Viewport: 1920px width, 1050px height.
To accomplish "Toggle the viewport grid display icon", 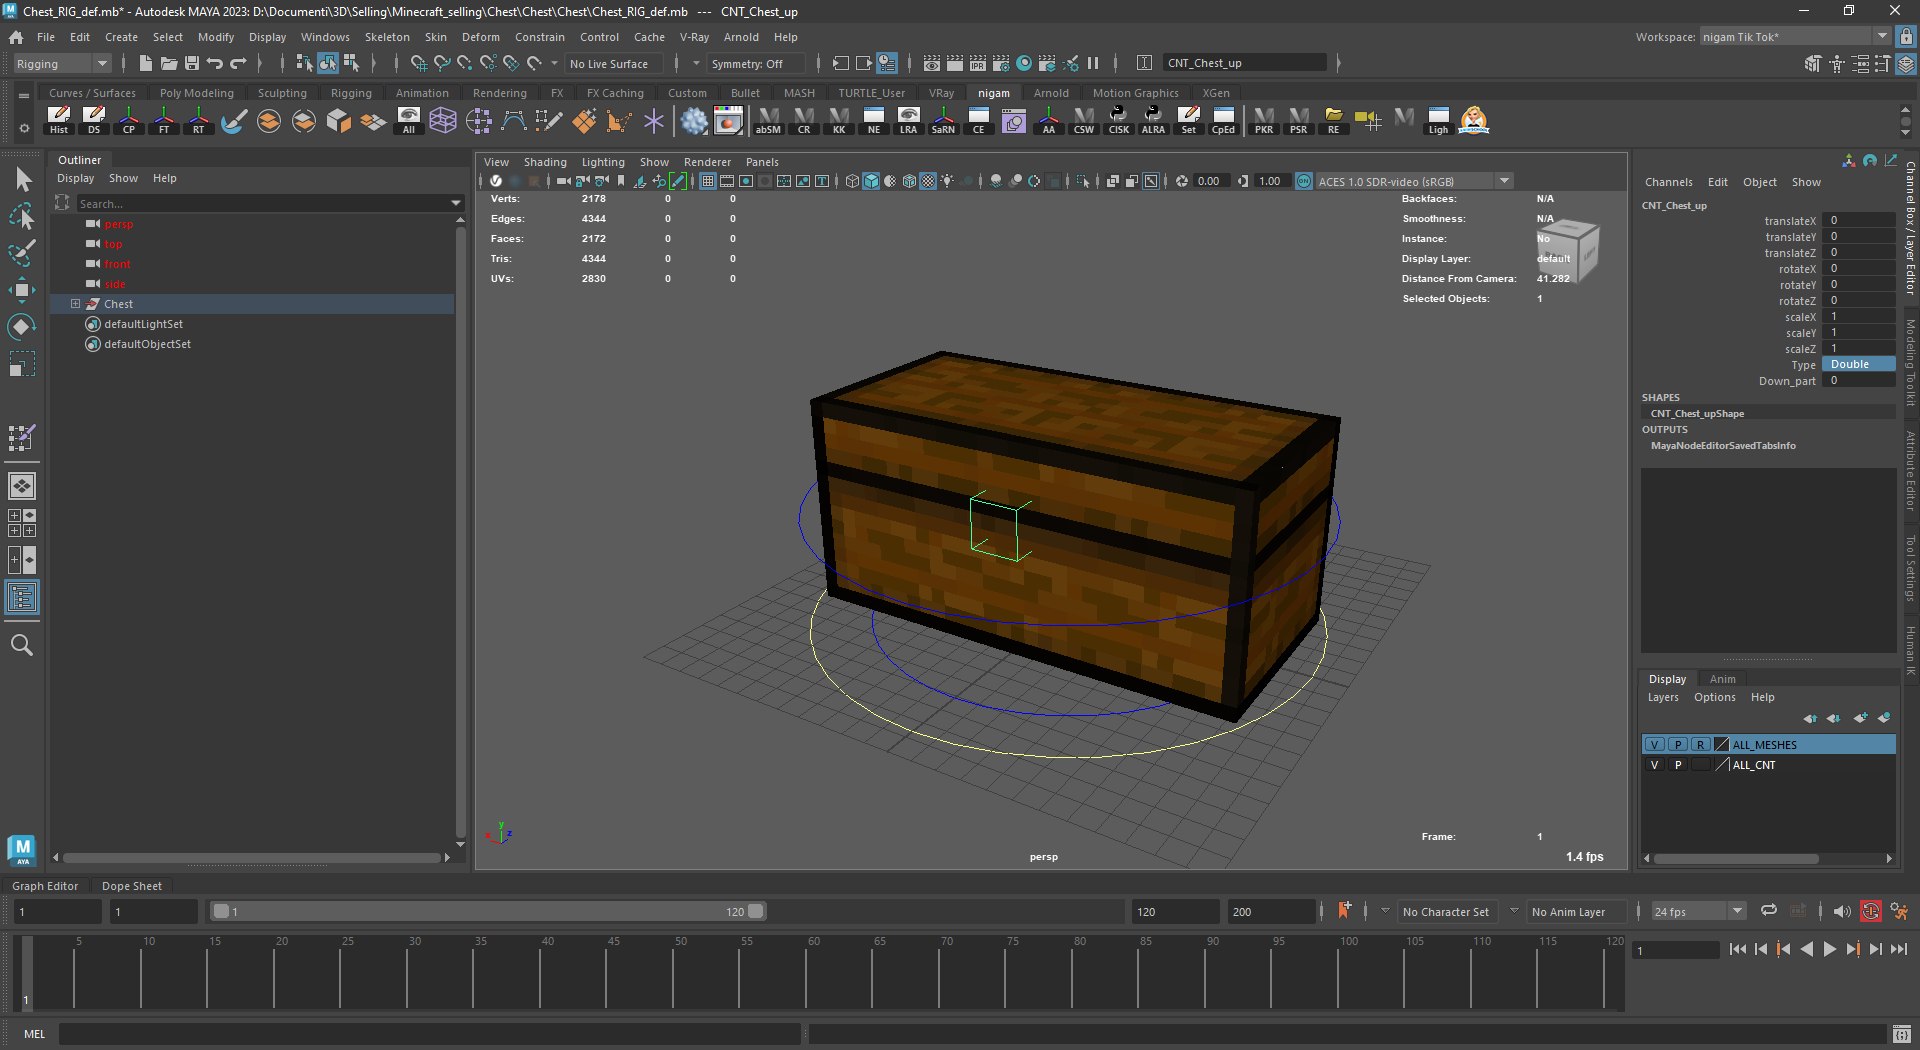I will [708, 181].
